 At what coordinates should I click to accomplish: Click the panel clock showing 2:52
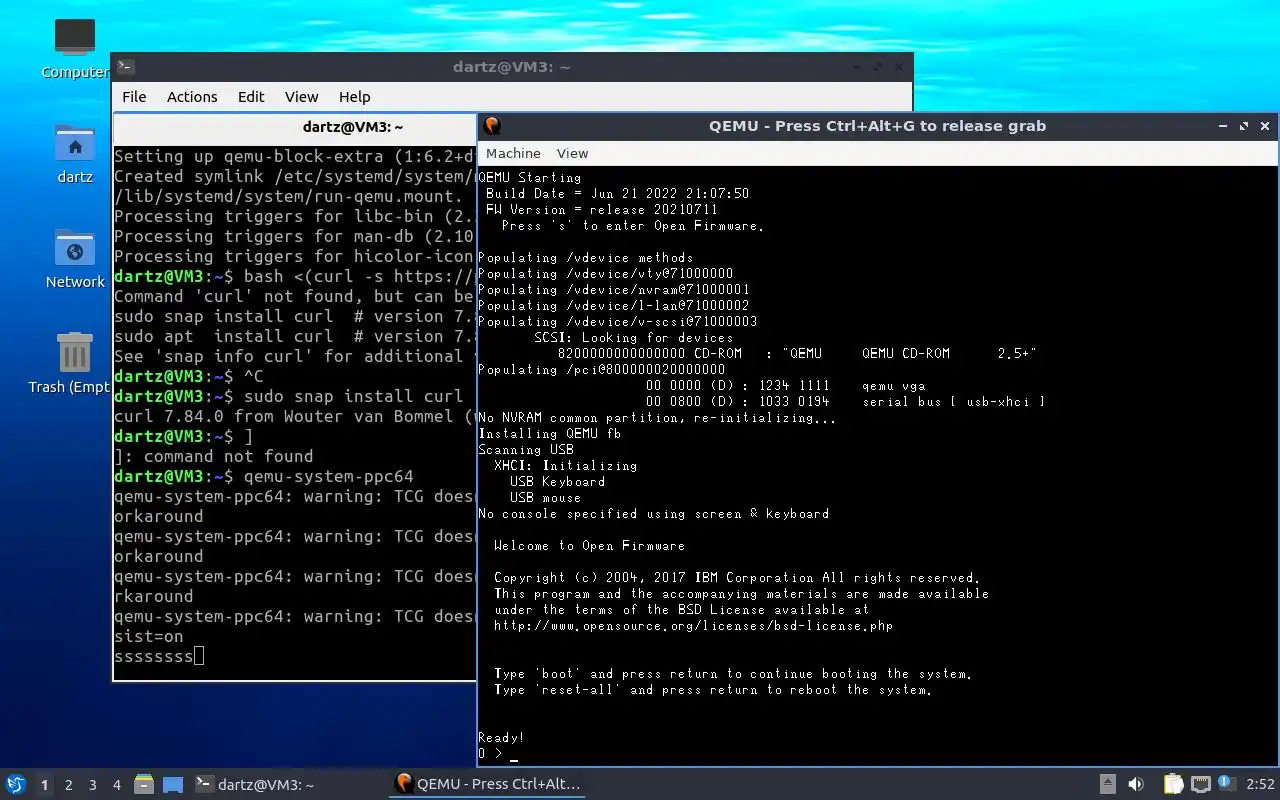[x=1261, y=785]
